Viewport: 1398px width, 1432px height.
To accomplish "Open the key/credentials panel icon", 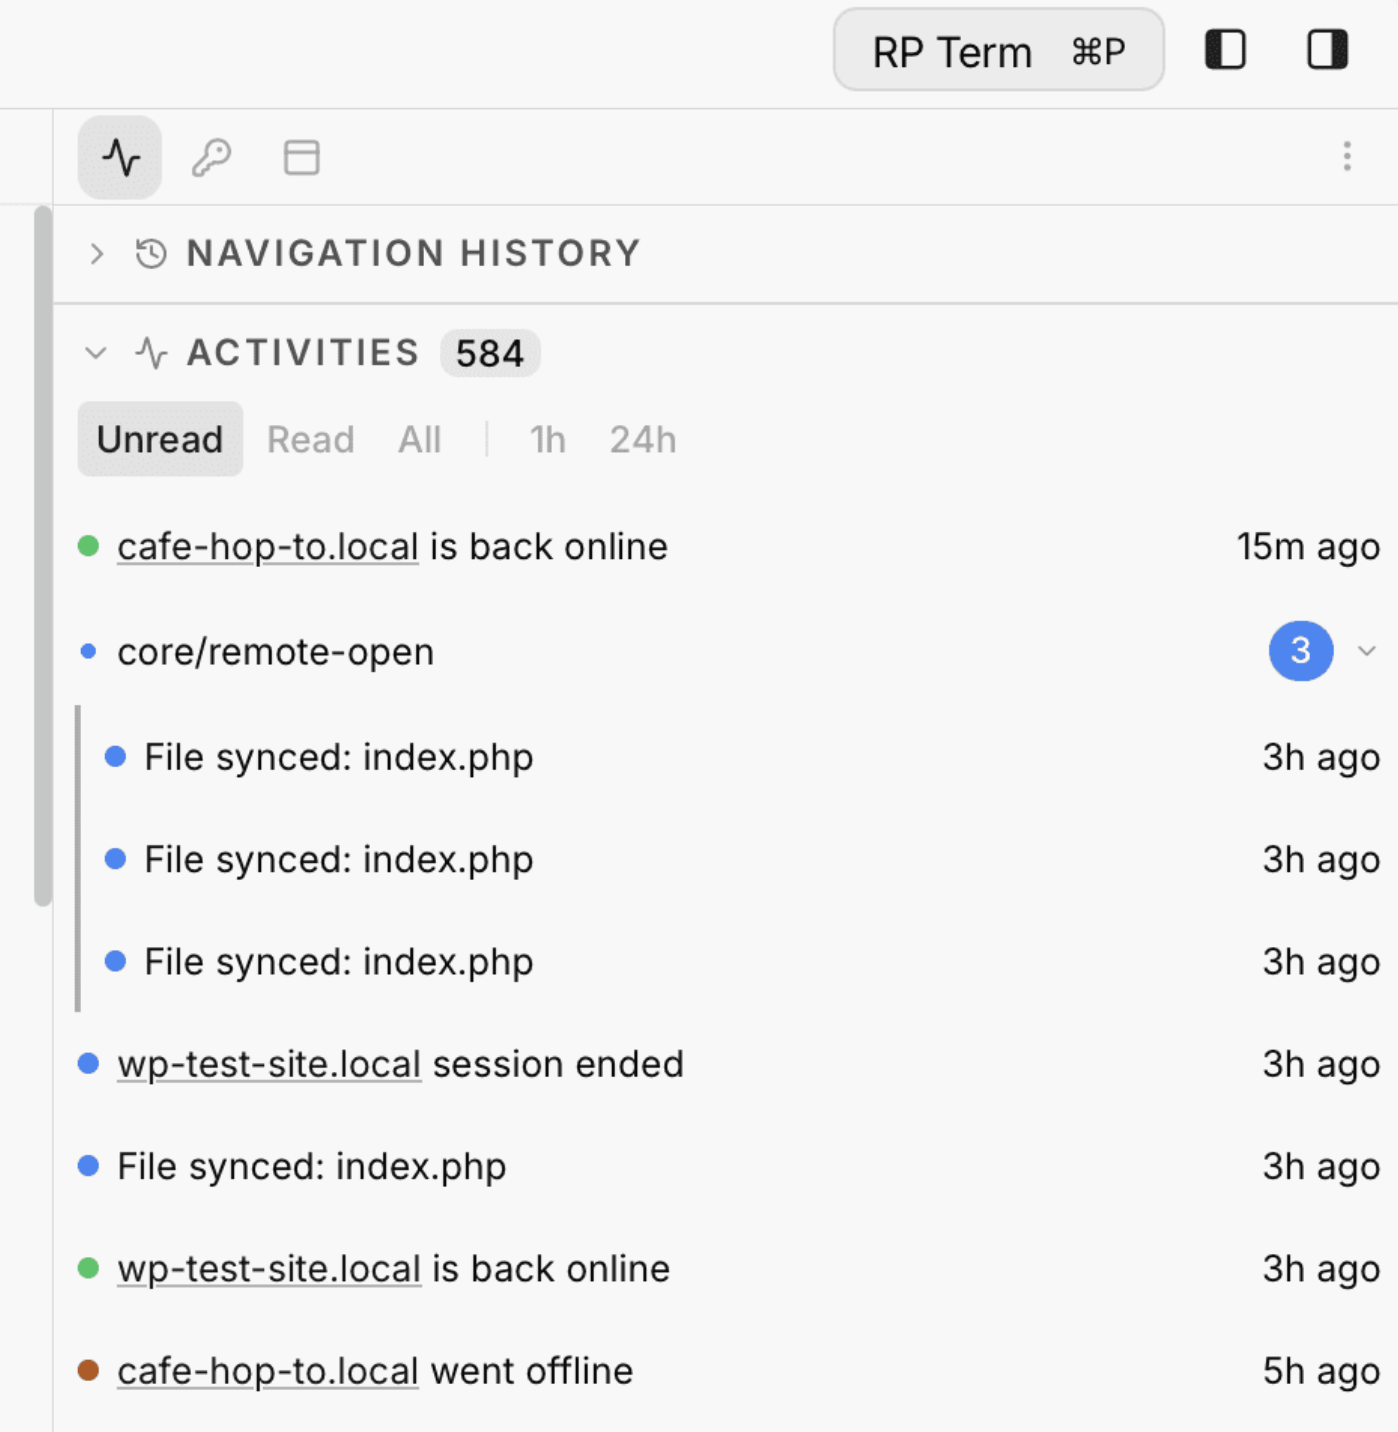I will click(211, 156).
